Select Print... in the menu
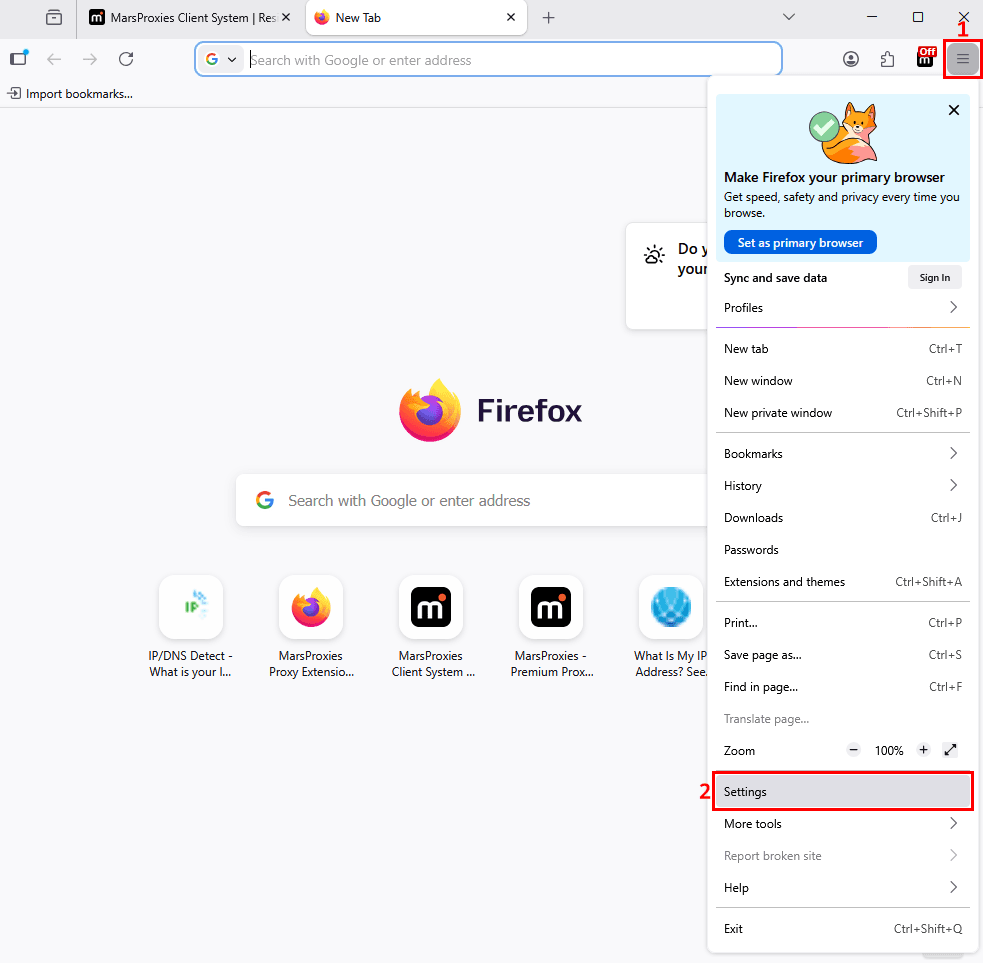The width and height of the screenshot is (983, 963). click(843, 623)
